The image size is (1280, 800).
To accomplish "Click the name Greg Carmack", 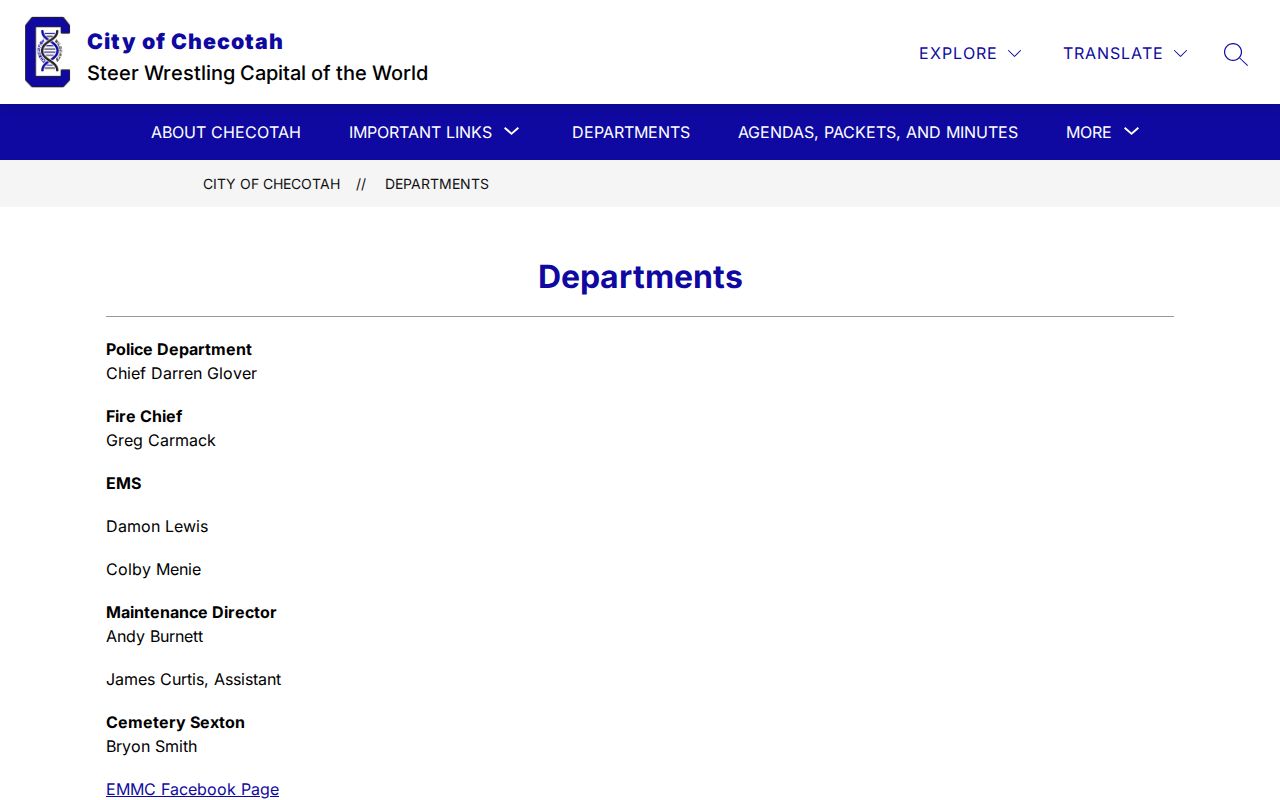I will (161, 440).
